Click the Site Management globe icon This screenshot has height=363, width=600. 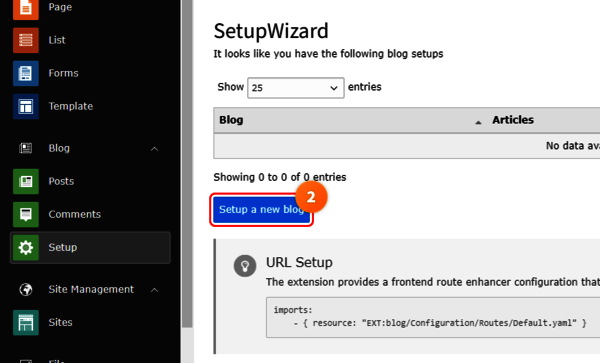click(26, 290)
